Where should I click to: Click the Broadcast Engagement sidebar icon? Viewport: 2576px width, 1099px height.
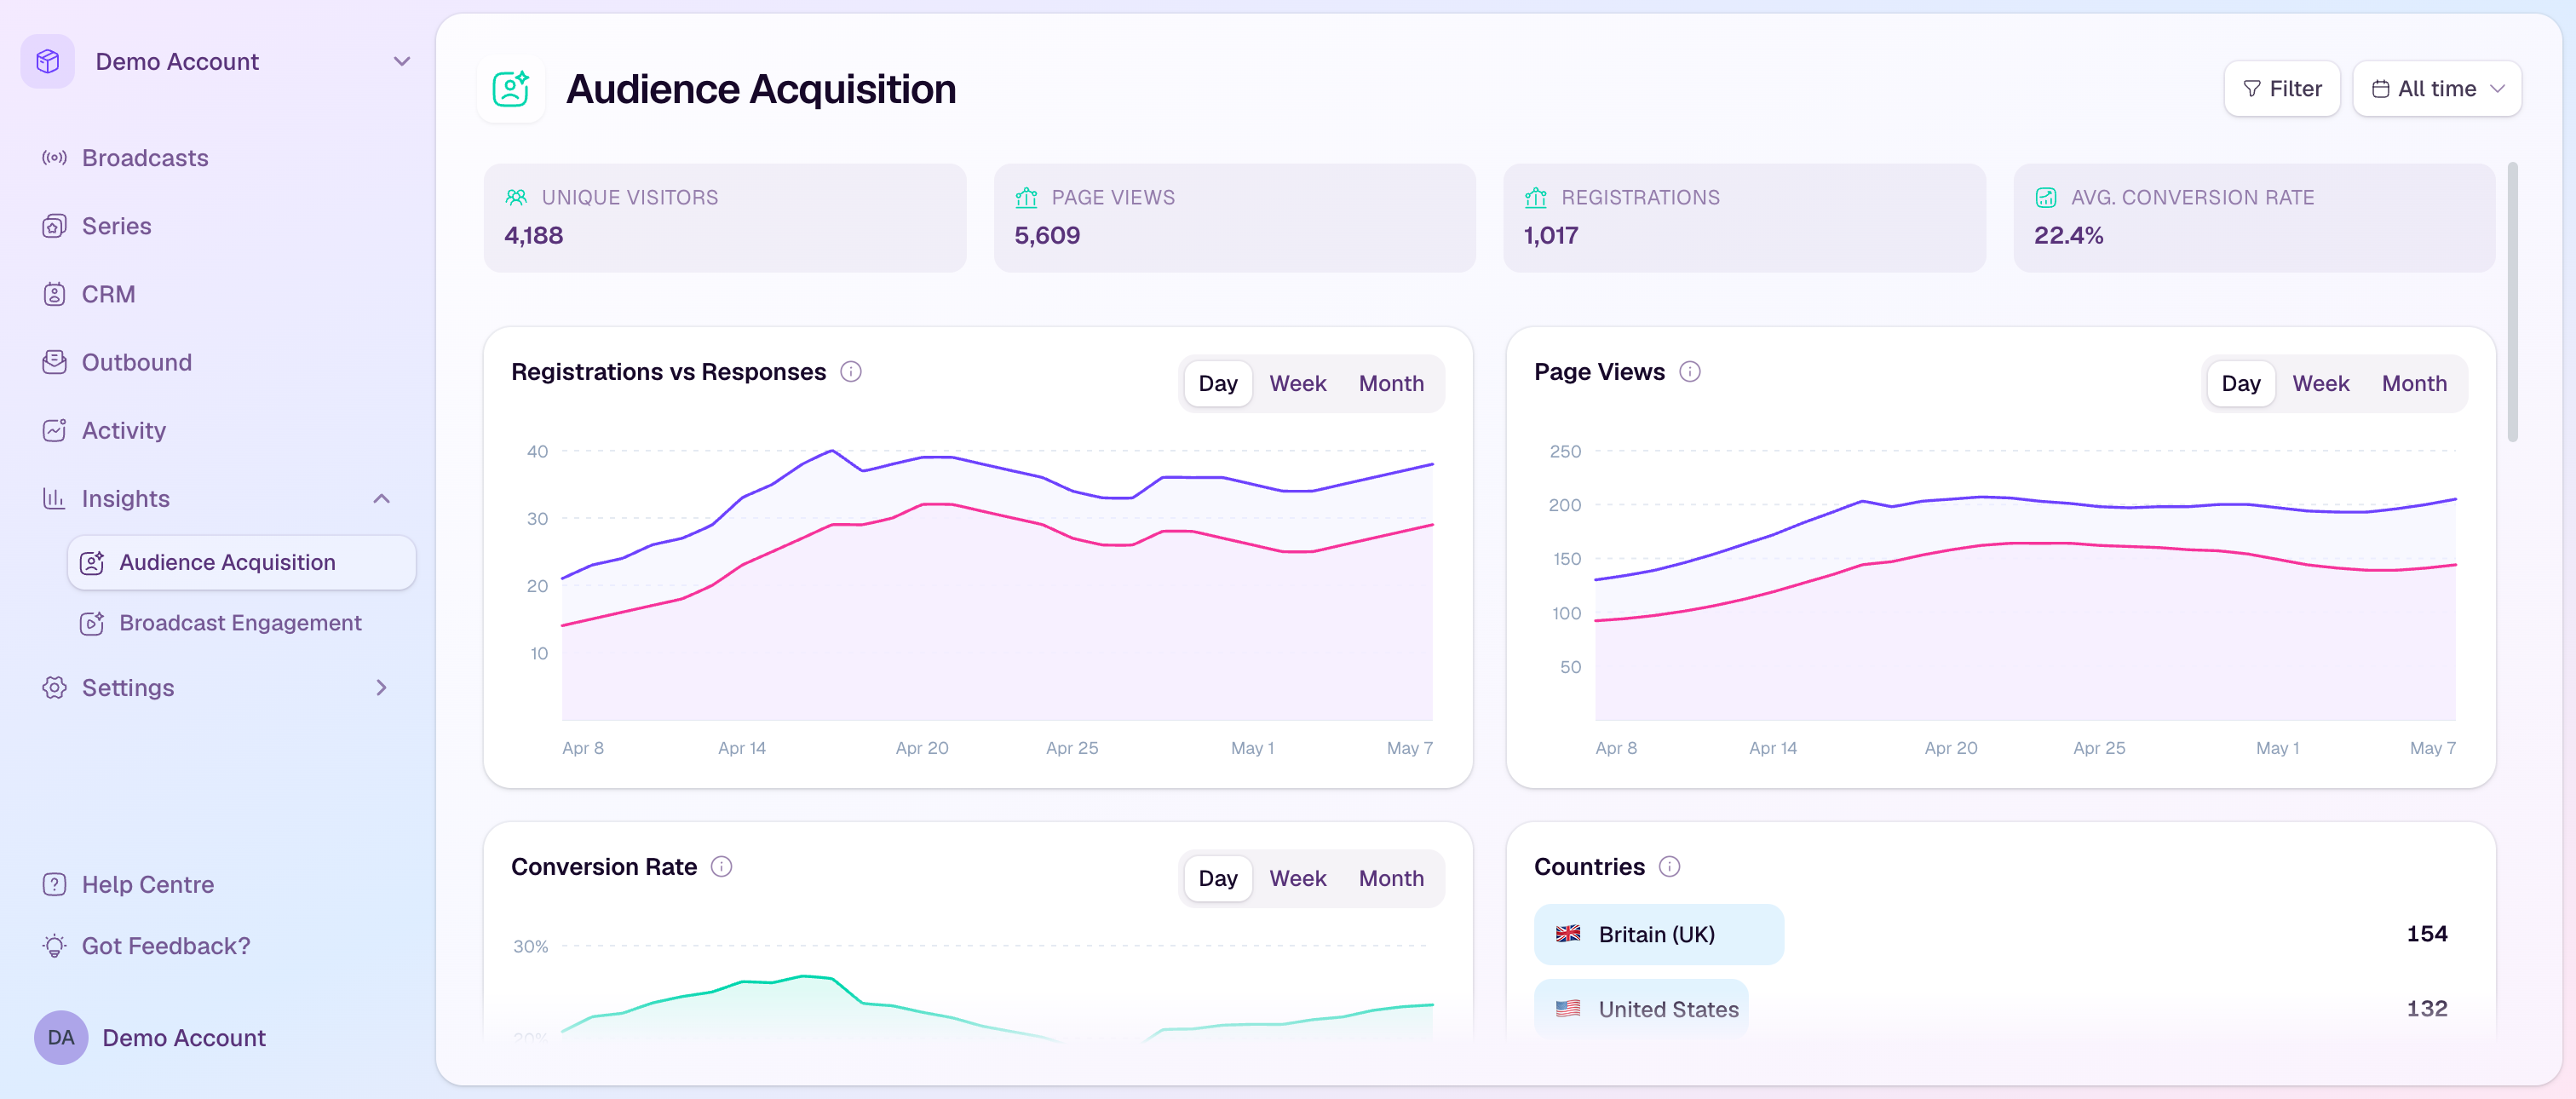pos(92,623)
